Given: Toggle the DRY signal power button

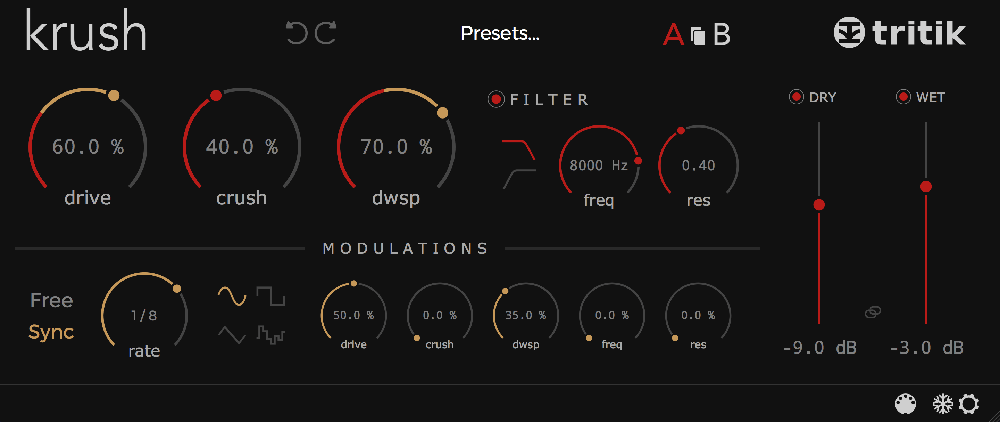Looking at the screenshot, I should (x=796, y=97).
